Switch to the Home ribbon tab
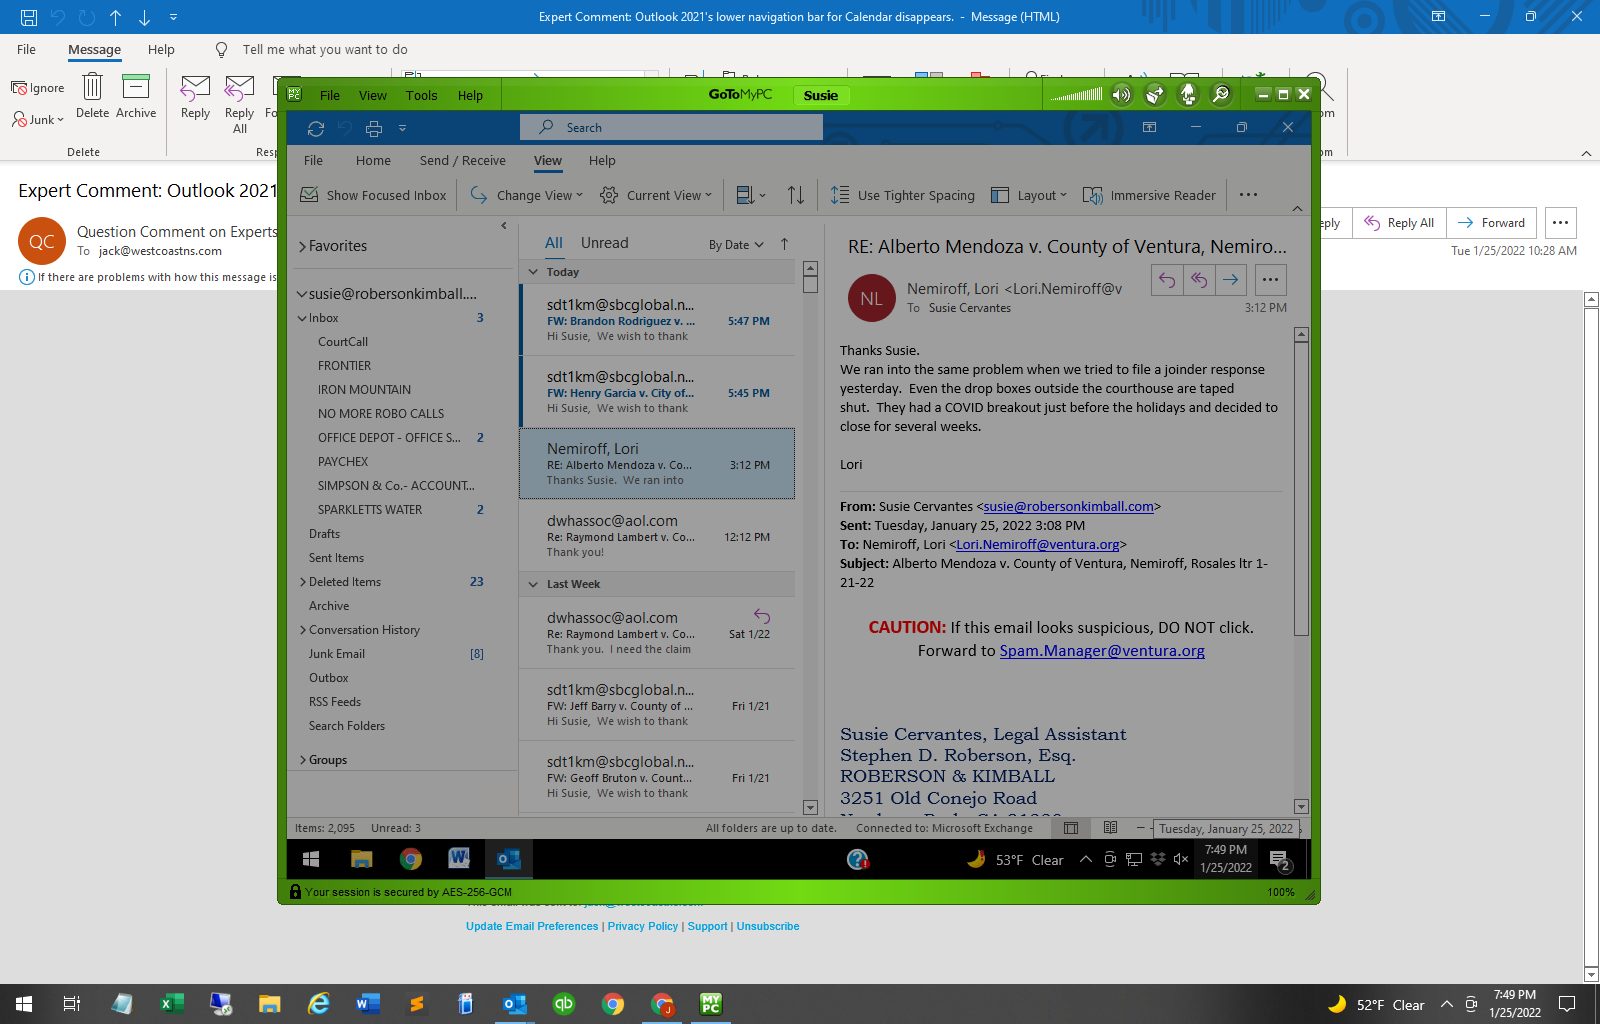 [373, 160]
